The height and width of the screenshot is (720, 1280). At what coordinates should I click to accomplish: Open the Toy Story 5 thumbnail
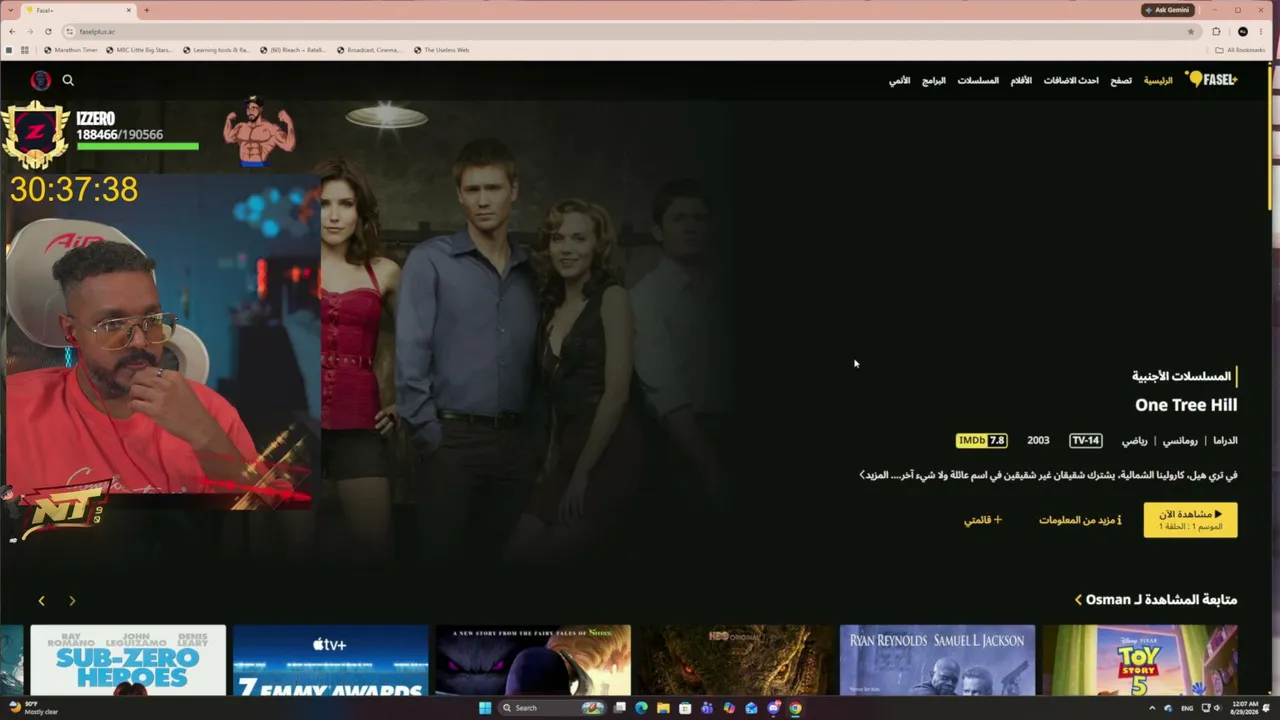1140,660
